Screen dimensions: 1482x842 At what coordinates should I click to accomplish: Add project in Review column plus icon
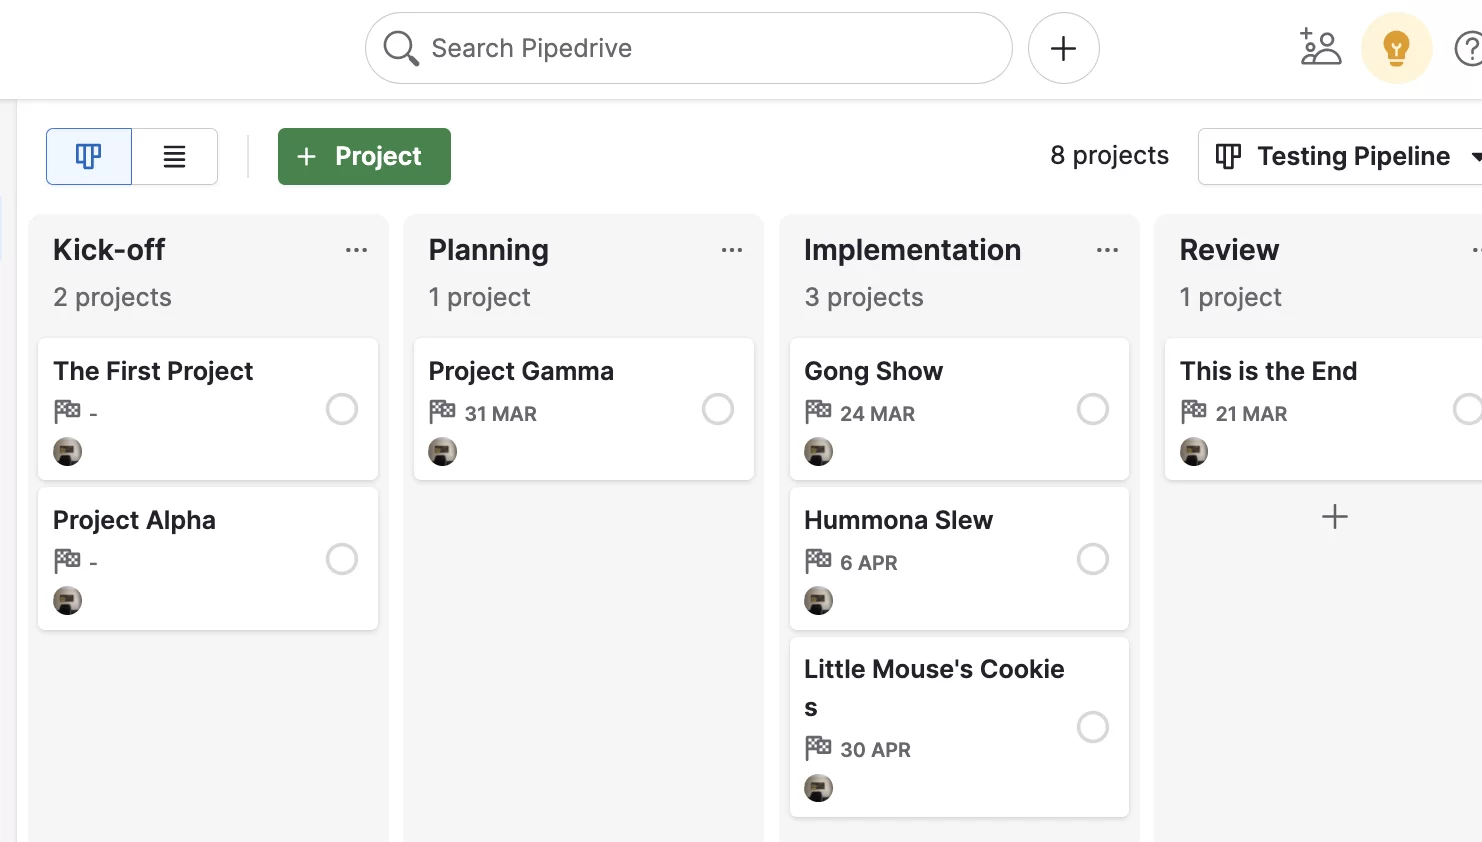point(1335,516)
